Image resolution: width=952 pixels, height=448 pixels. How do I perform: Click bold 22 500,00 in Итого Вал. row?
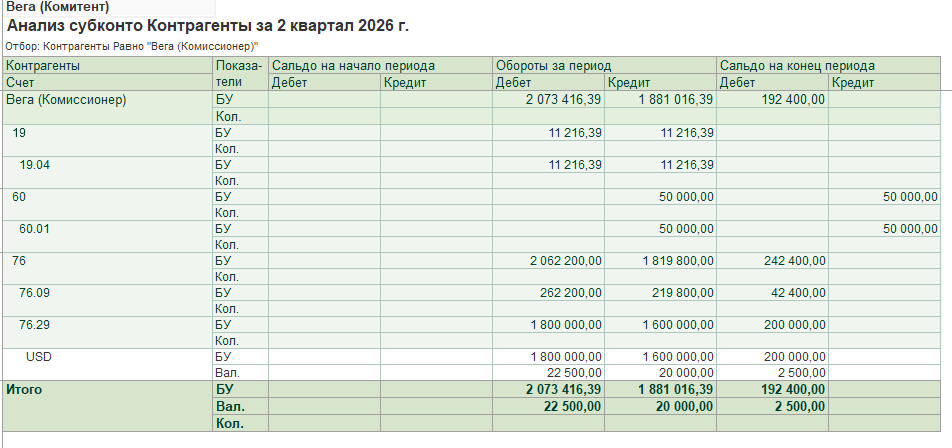[574, 406]
